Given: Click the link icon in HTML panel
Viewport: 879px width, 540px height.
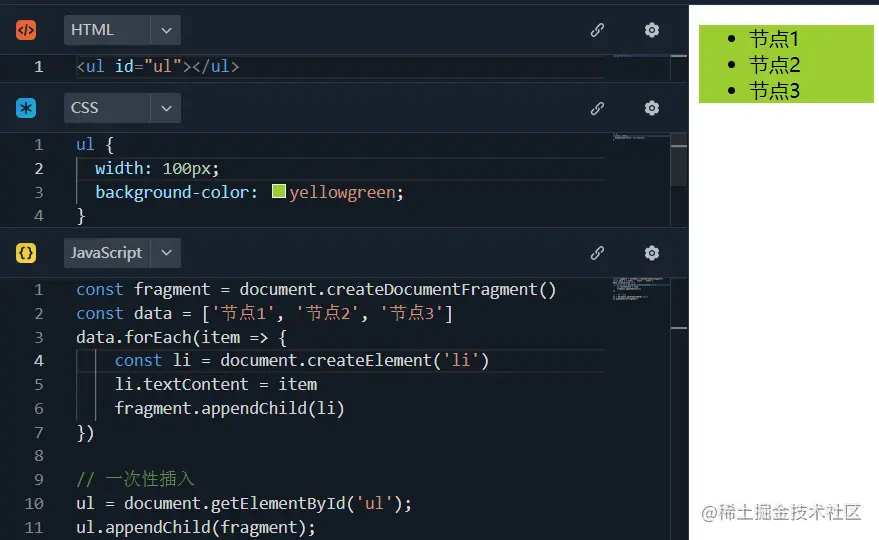Looking at the screenshot, I should (x=598, y=30).
